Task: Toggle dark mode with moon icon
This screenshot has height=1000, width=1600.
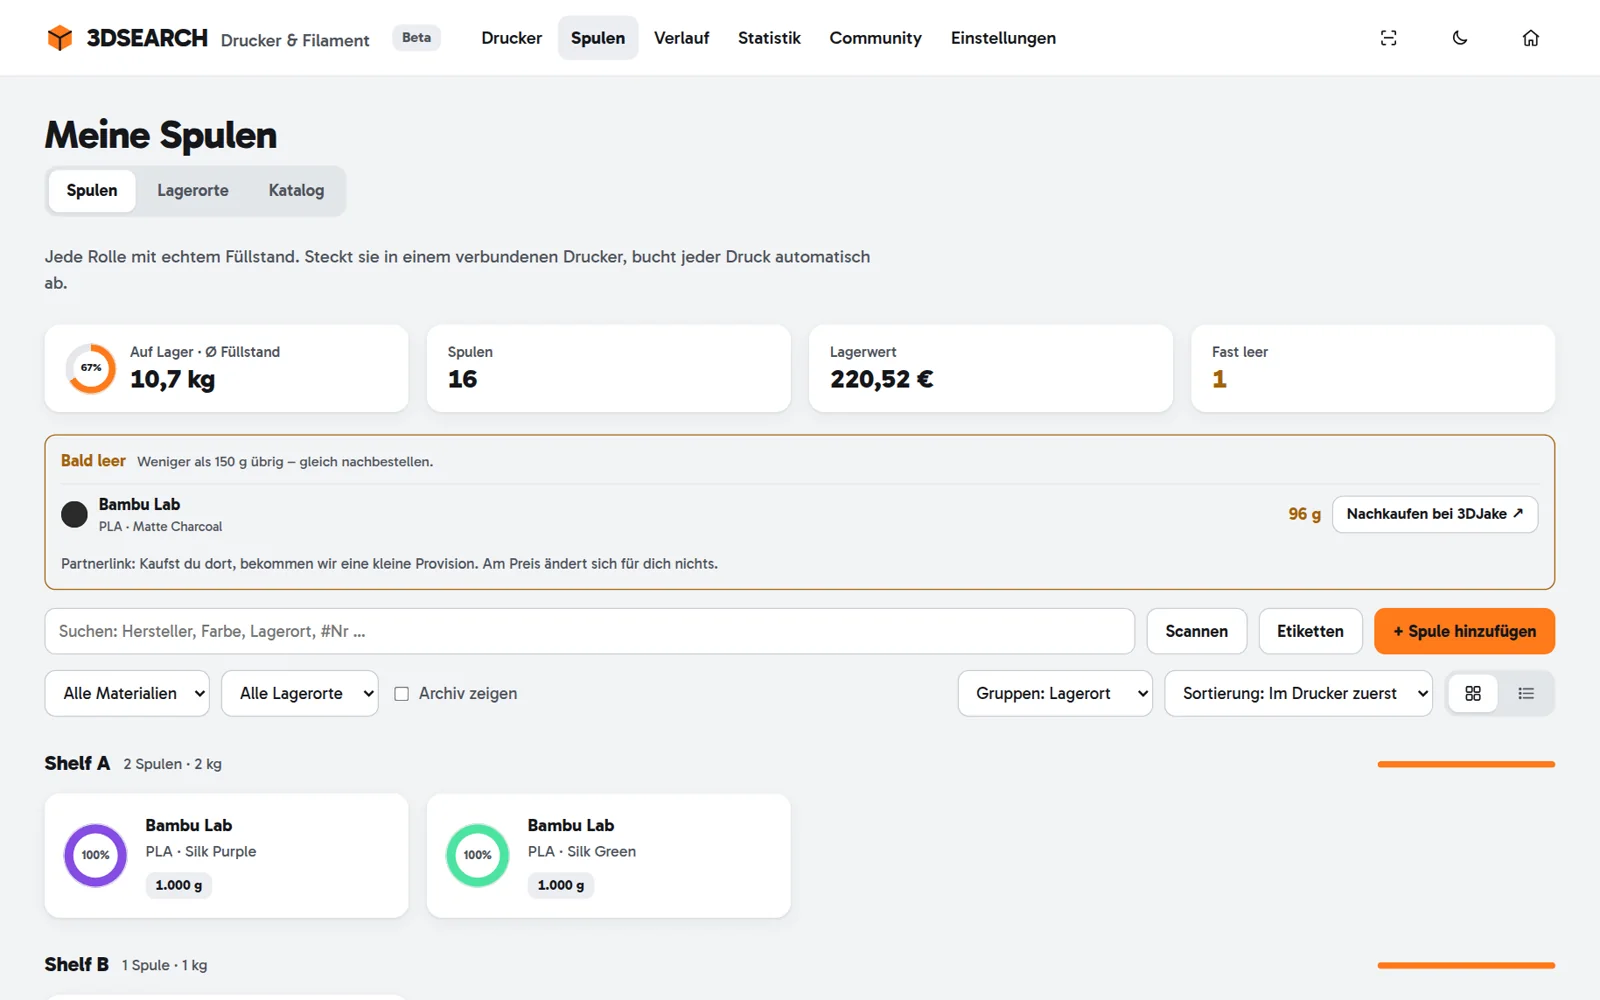Action: tap(1460, 38)
